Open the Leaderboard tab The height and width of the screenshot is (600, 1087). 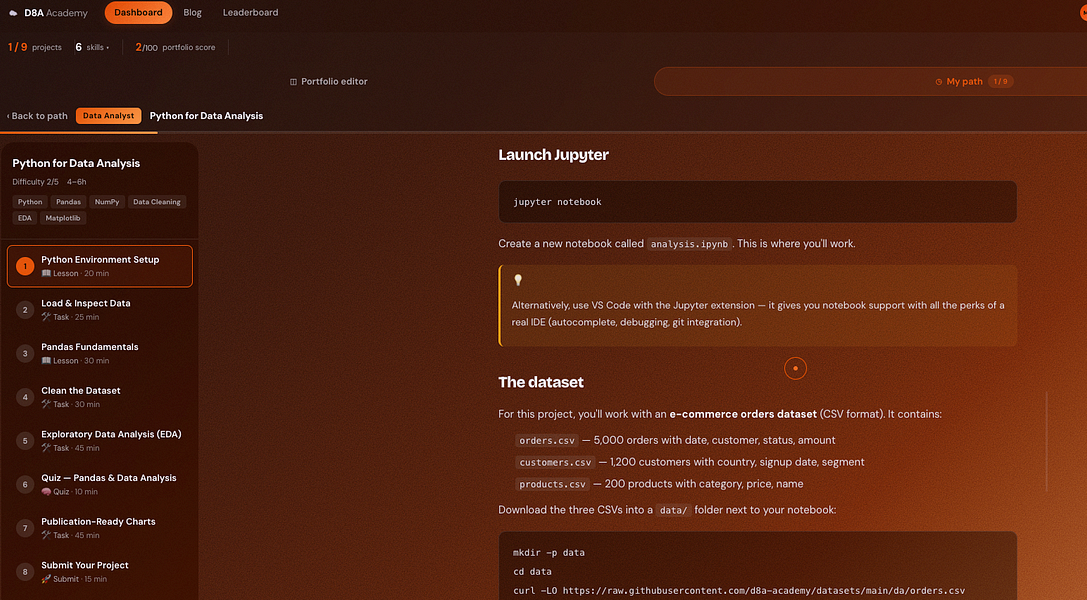[250, 12]
